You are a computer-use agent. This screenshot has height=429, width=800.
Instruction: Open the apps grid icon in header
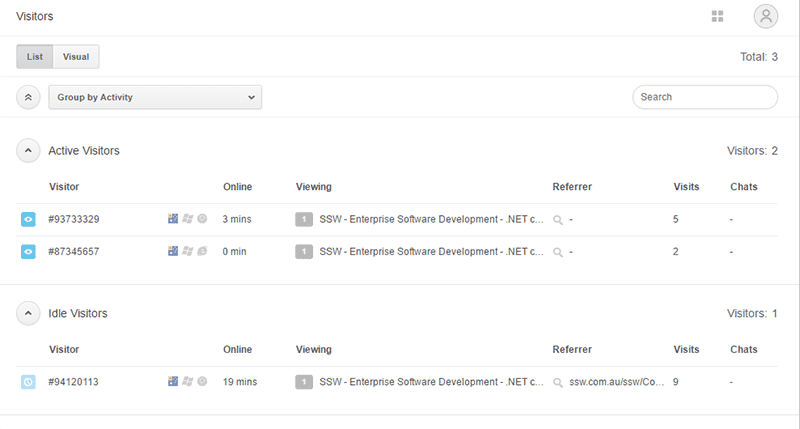[717, 16]
